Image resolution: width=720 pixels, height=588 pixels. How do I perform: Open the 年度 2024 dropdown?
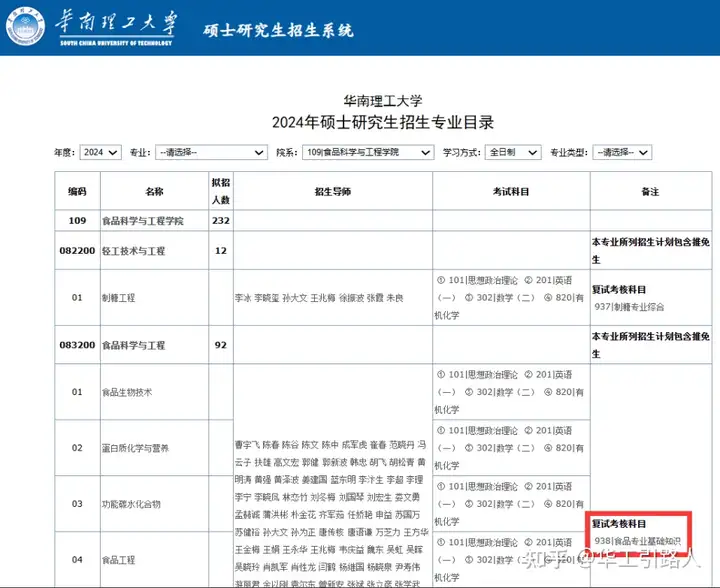tap(101, 152)
